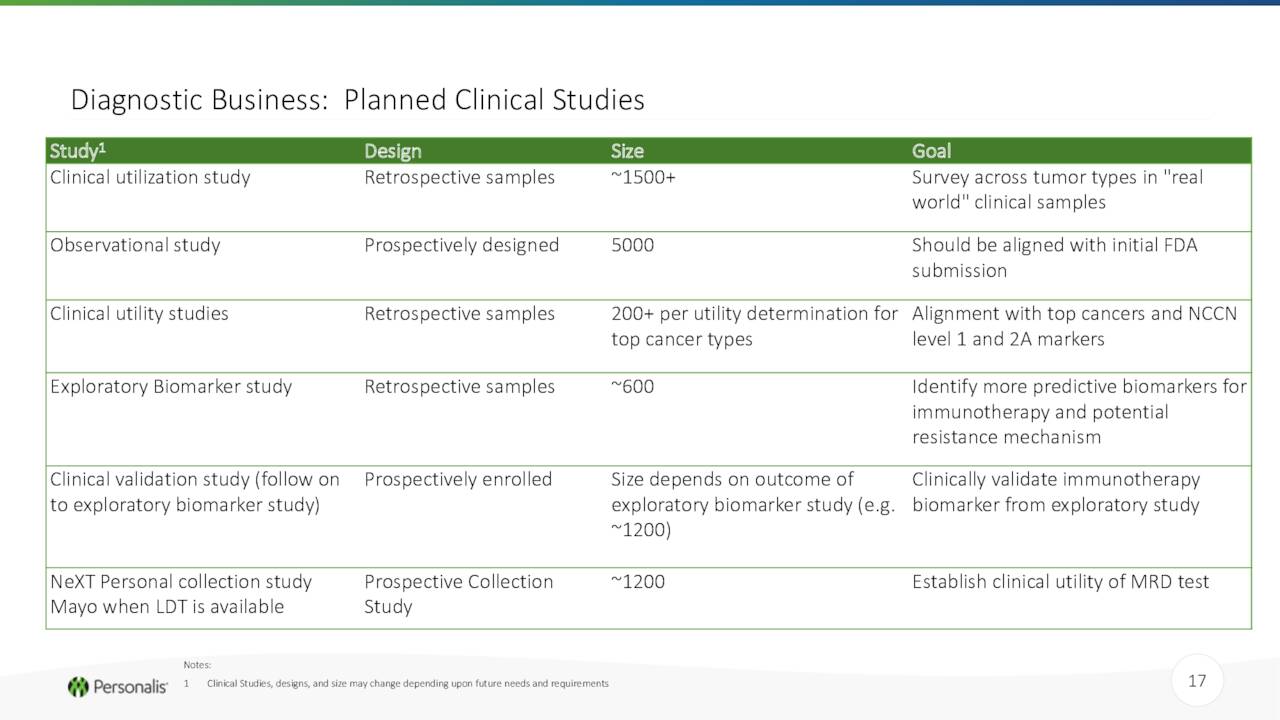Click the ~600 size cell
Viewport: 1280px width, 720px height.
pos(632,386)
